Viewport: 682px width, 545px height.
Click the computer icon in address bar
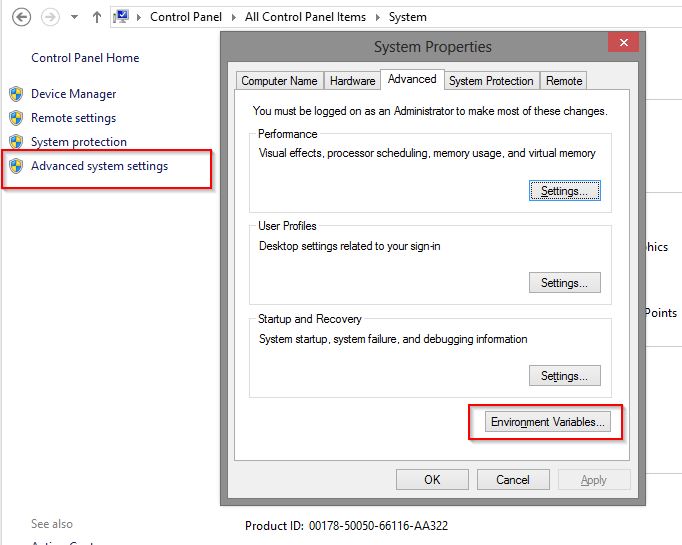122,16
